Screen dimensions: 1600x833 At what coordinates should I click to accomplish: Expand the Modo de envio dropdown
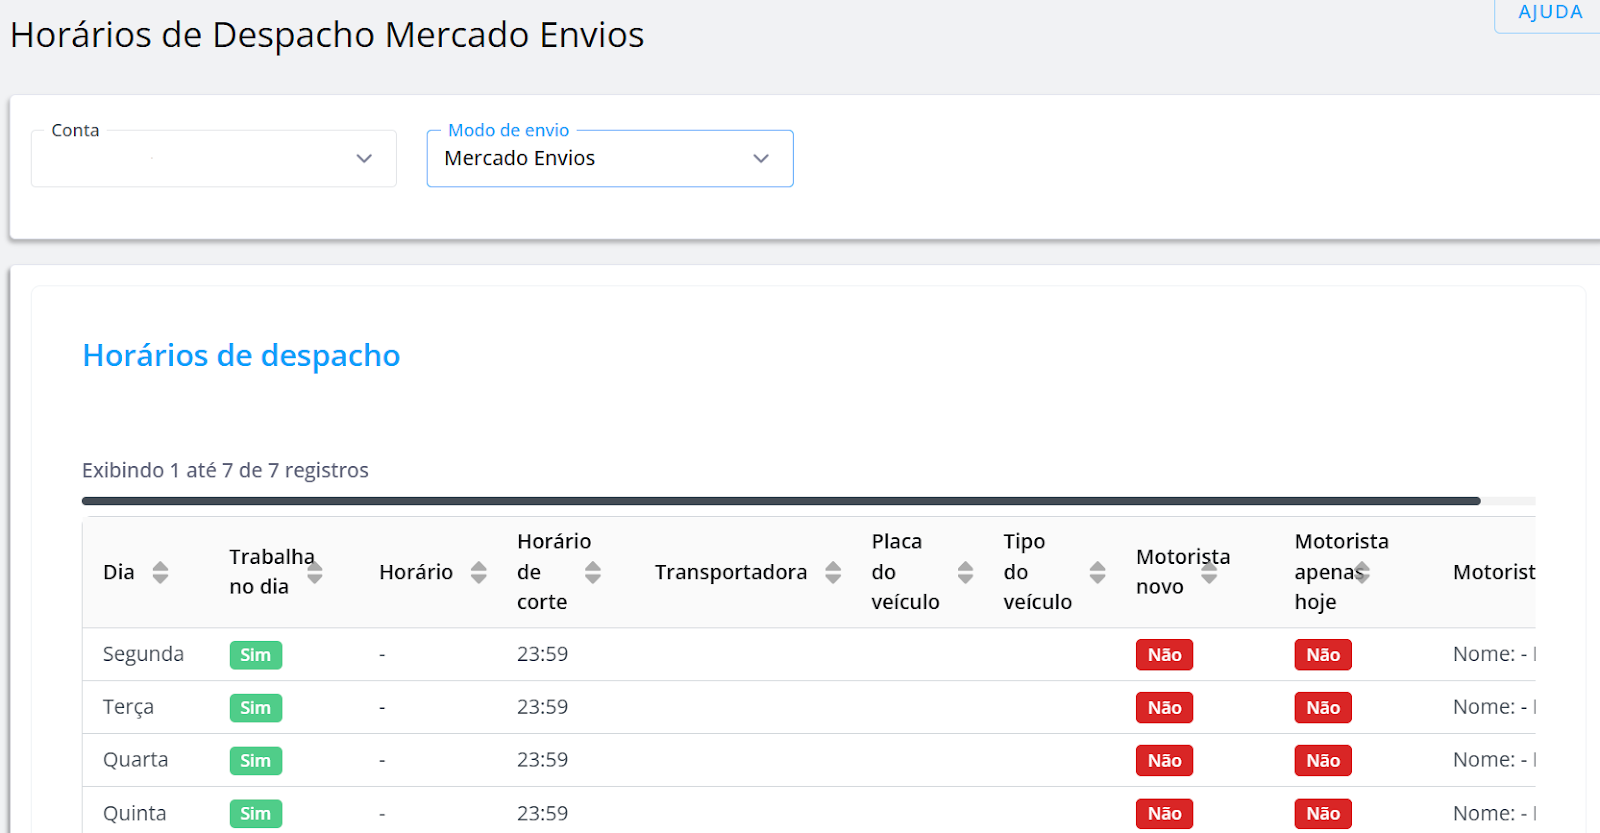[610, 158]
